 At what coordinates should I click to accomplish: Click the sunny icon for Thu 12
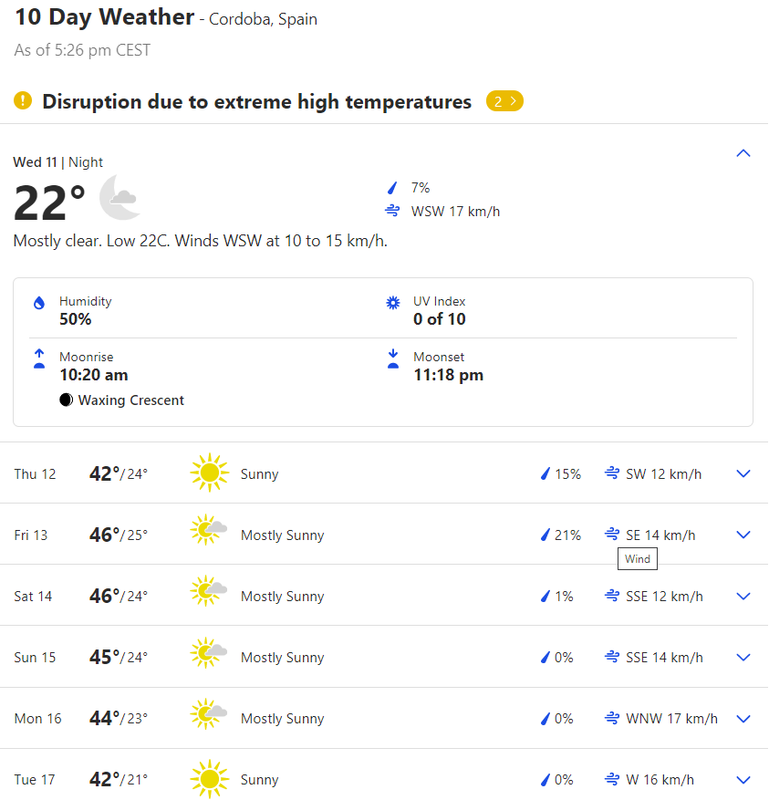point(209,474)
